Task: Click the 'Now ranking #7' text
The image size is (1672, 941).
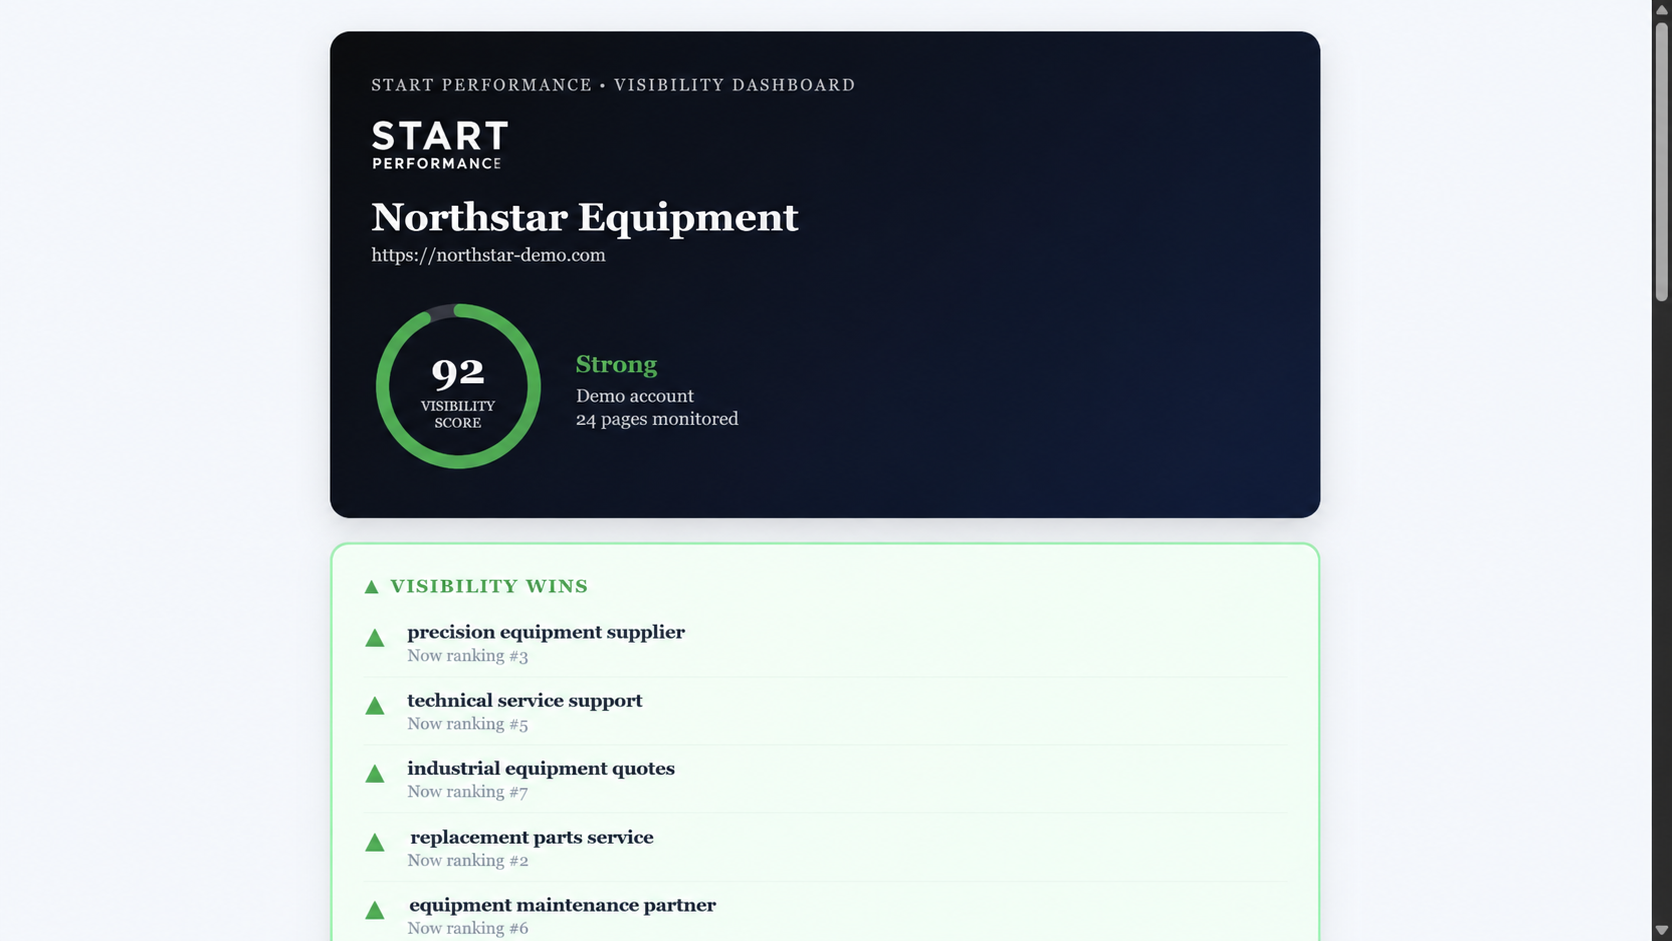Action: coord(467,792)
